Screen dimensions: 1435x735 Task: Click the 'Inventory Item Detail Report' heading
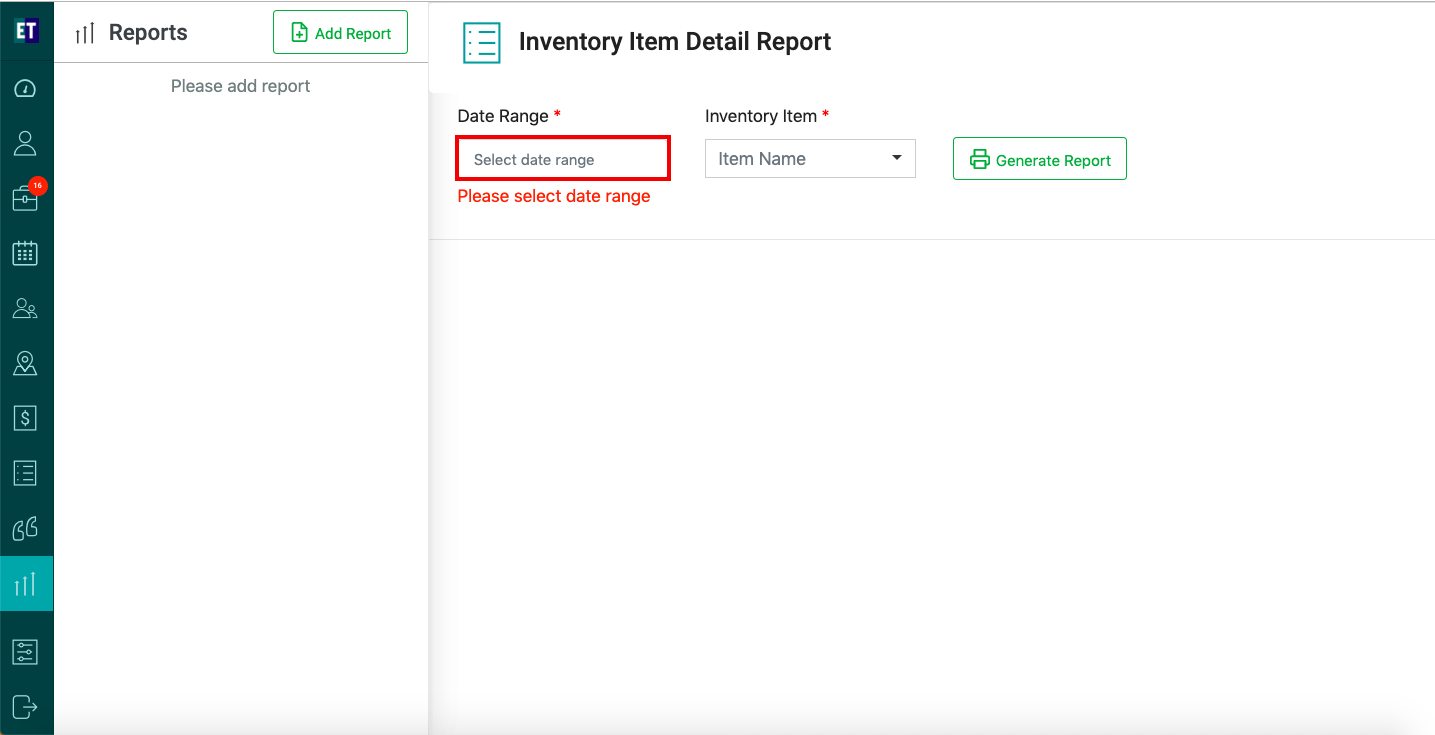675,42
